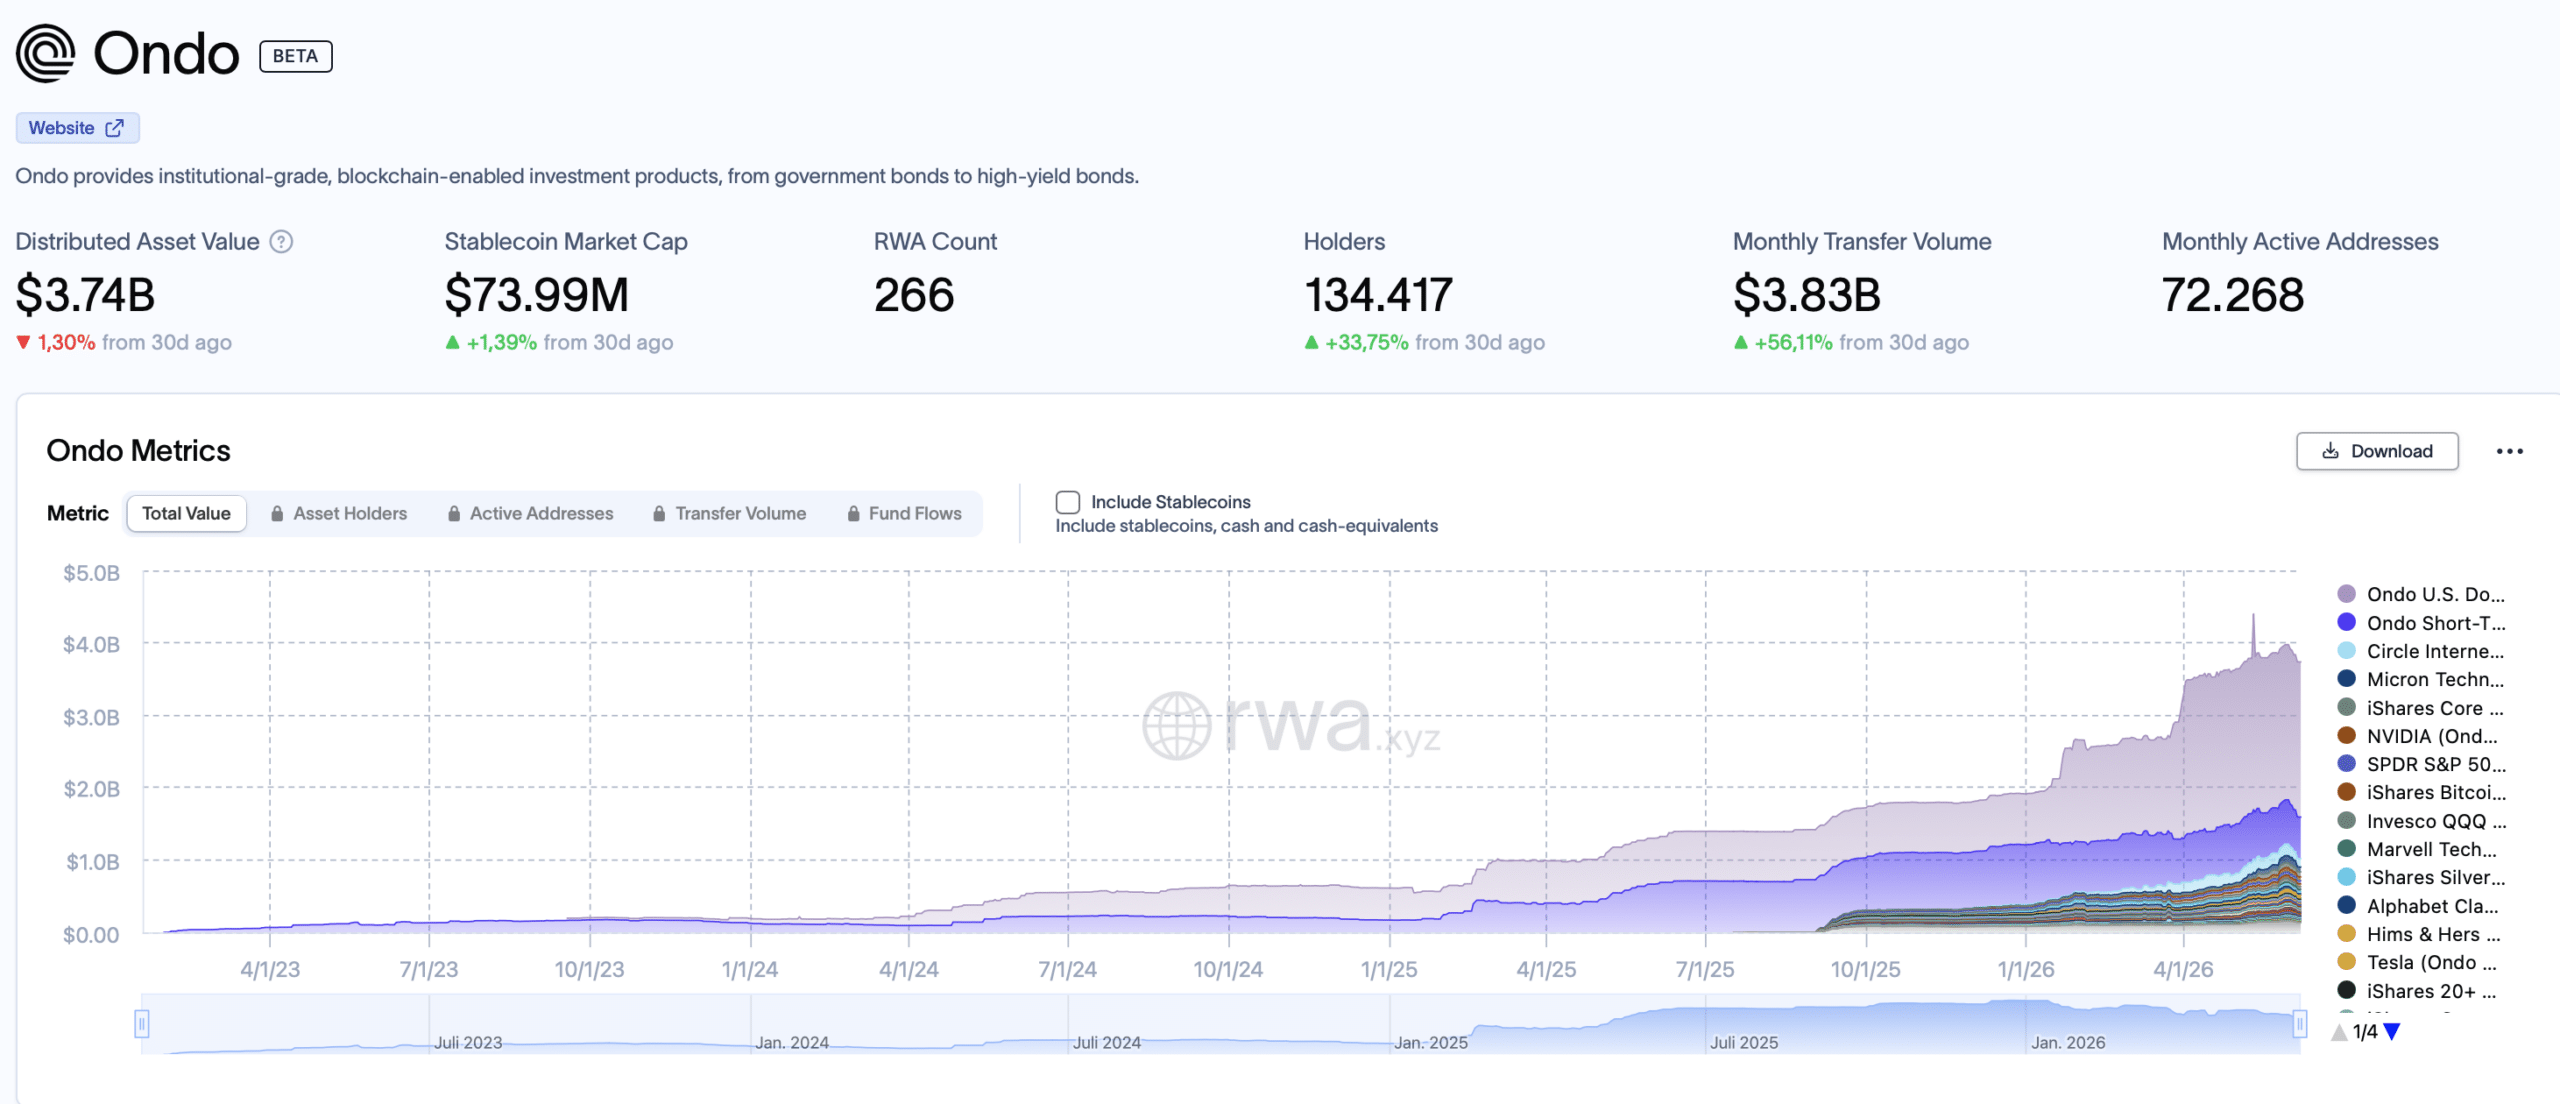Click the $5.0B y-axis label
The height and width of the screenshot is (1104, 2560).
pos(91,573)
